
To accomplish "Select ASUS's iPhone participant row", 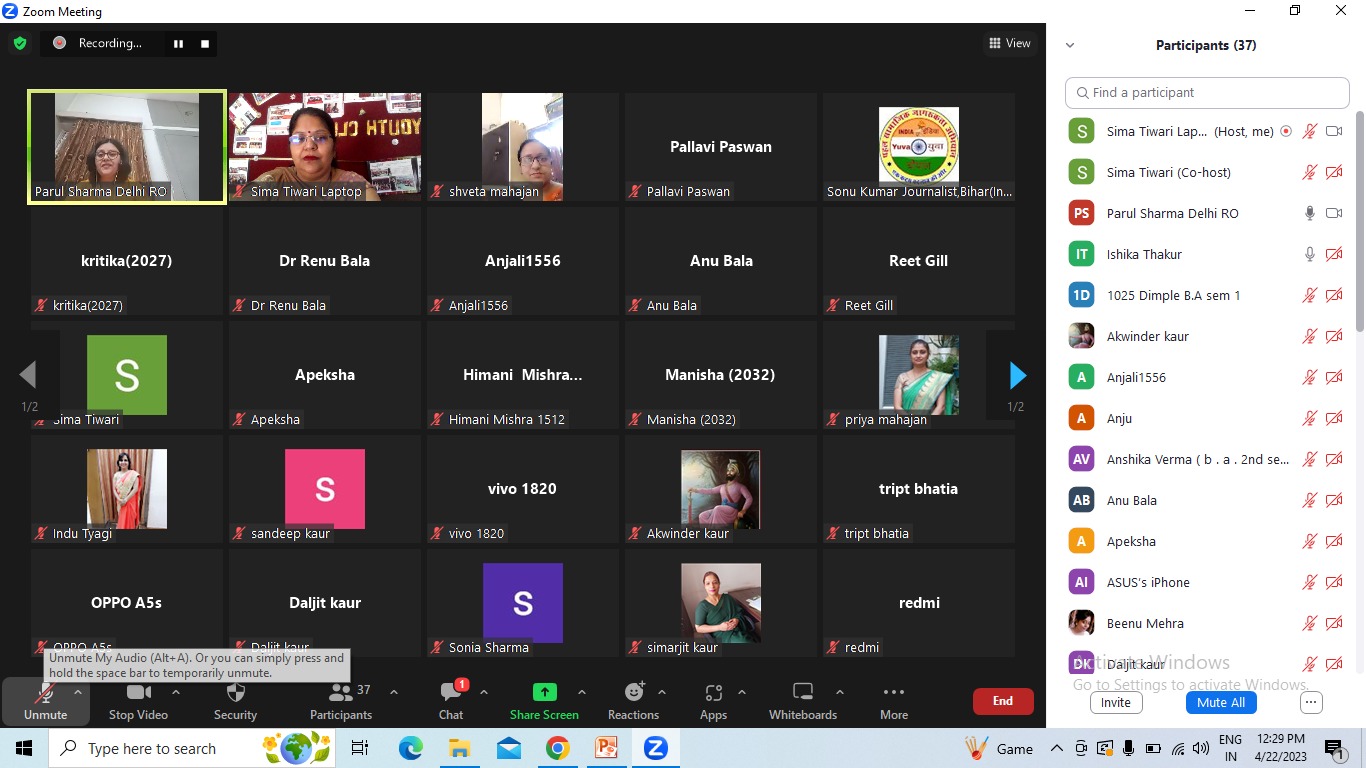I will (1205, 582).
